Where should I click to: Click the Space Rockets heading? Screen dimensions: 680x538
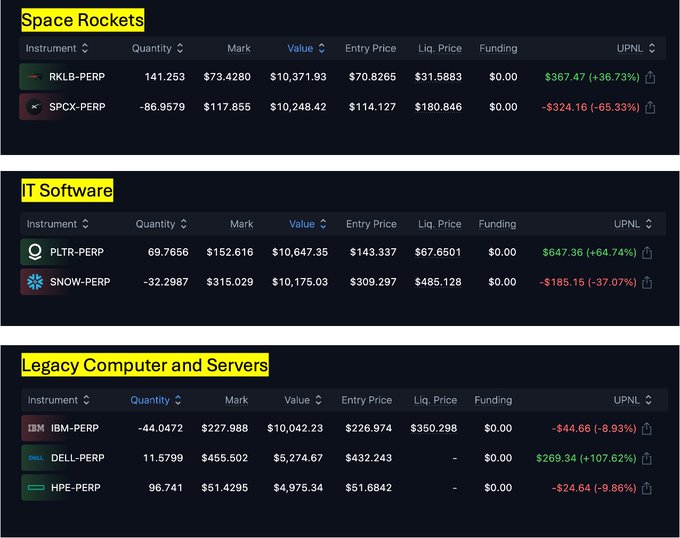coord(82,20)
